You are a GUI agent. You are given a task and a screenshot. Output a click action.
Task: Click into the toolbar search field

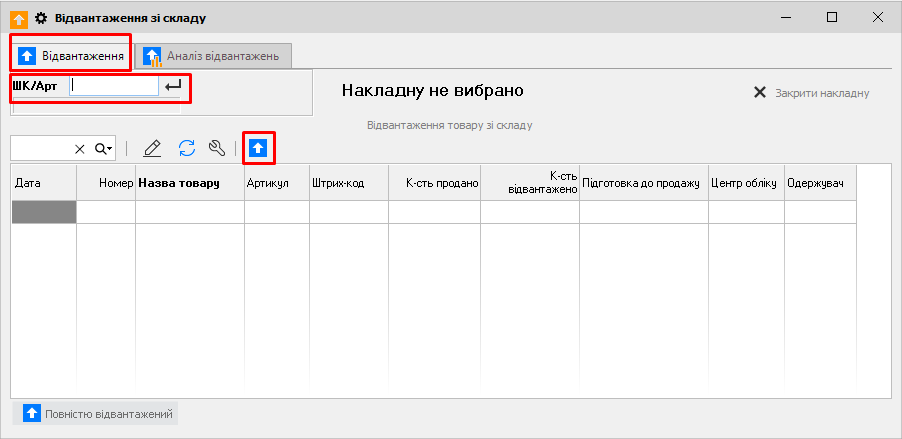(41, 149)
